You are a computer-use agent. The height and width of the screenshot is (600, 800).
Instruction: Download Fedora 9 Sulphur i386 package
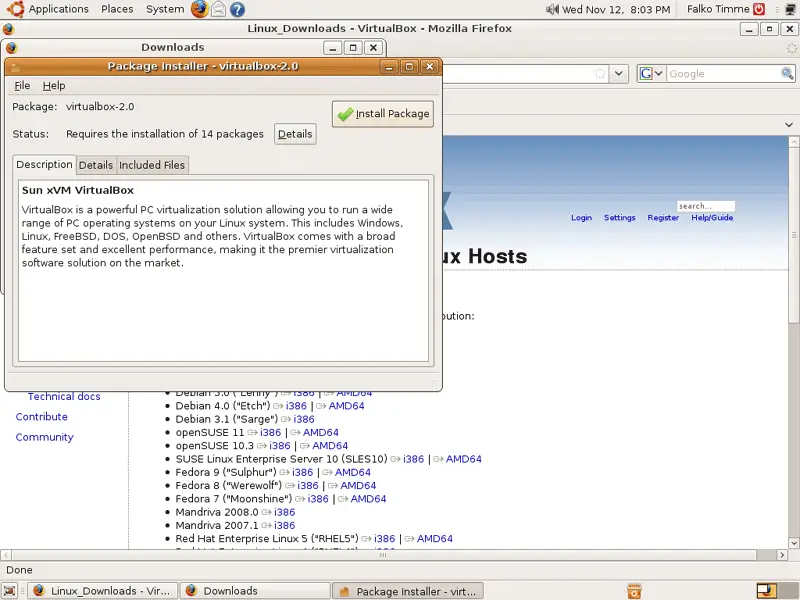(303, 472)
